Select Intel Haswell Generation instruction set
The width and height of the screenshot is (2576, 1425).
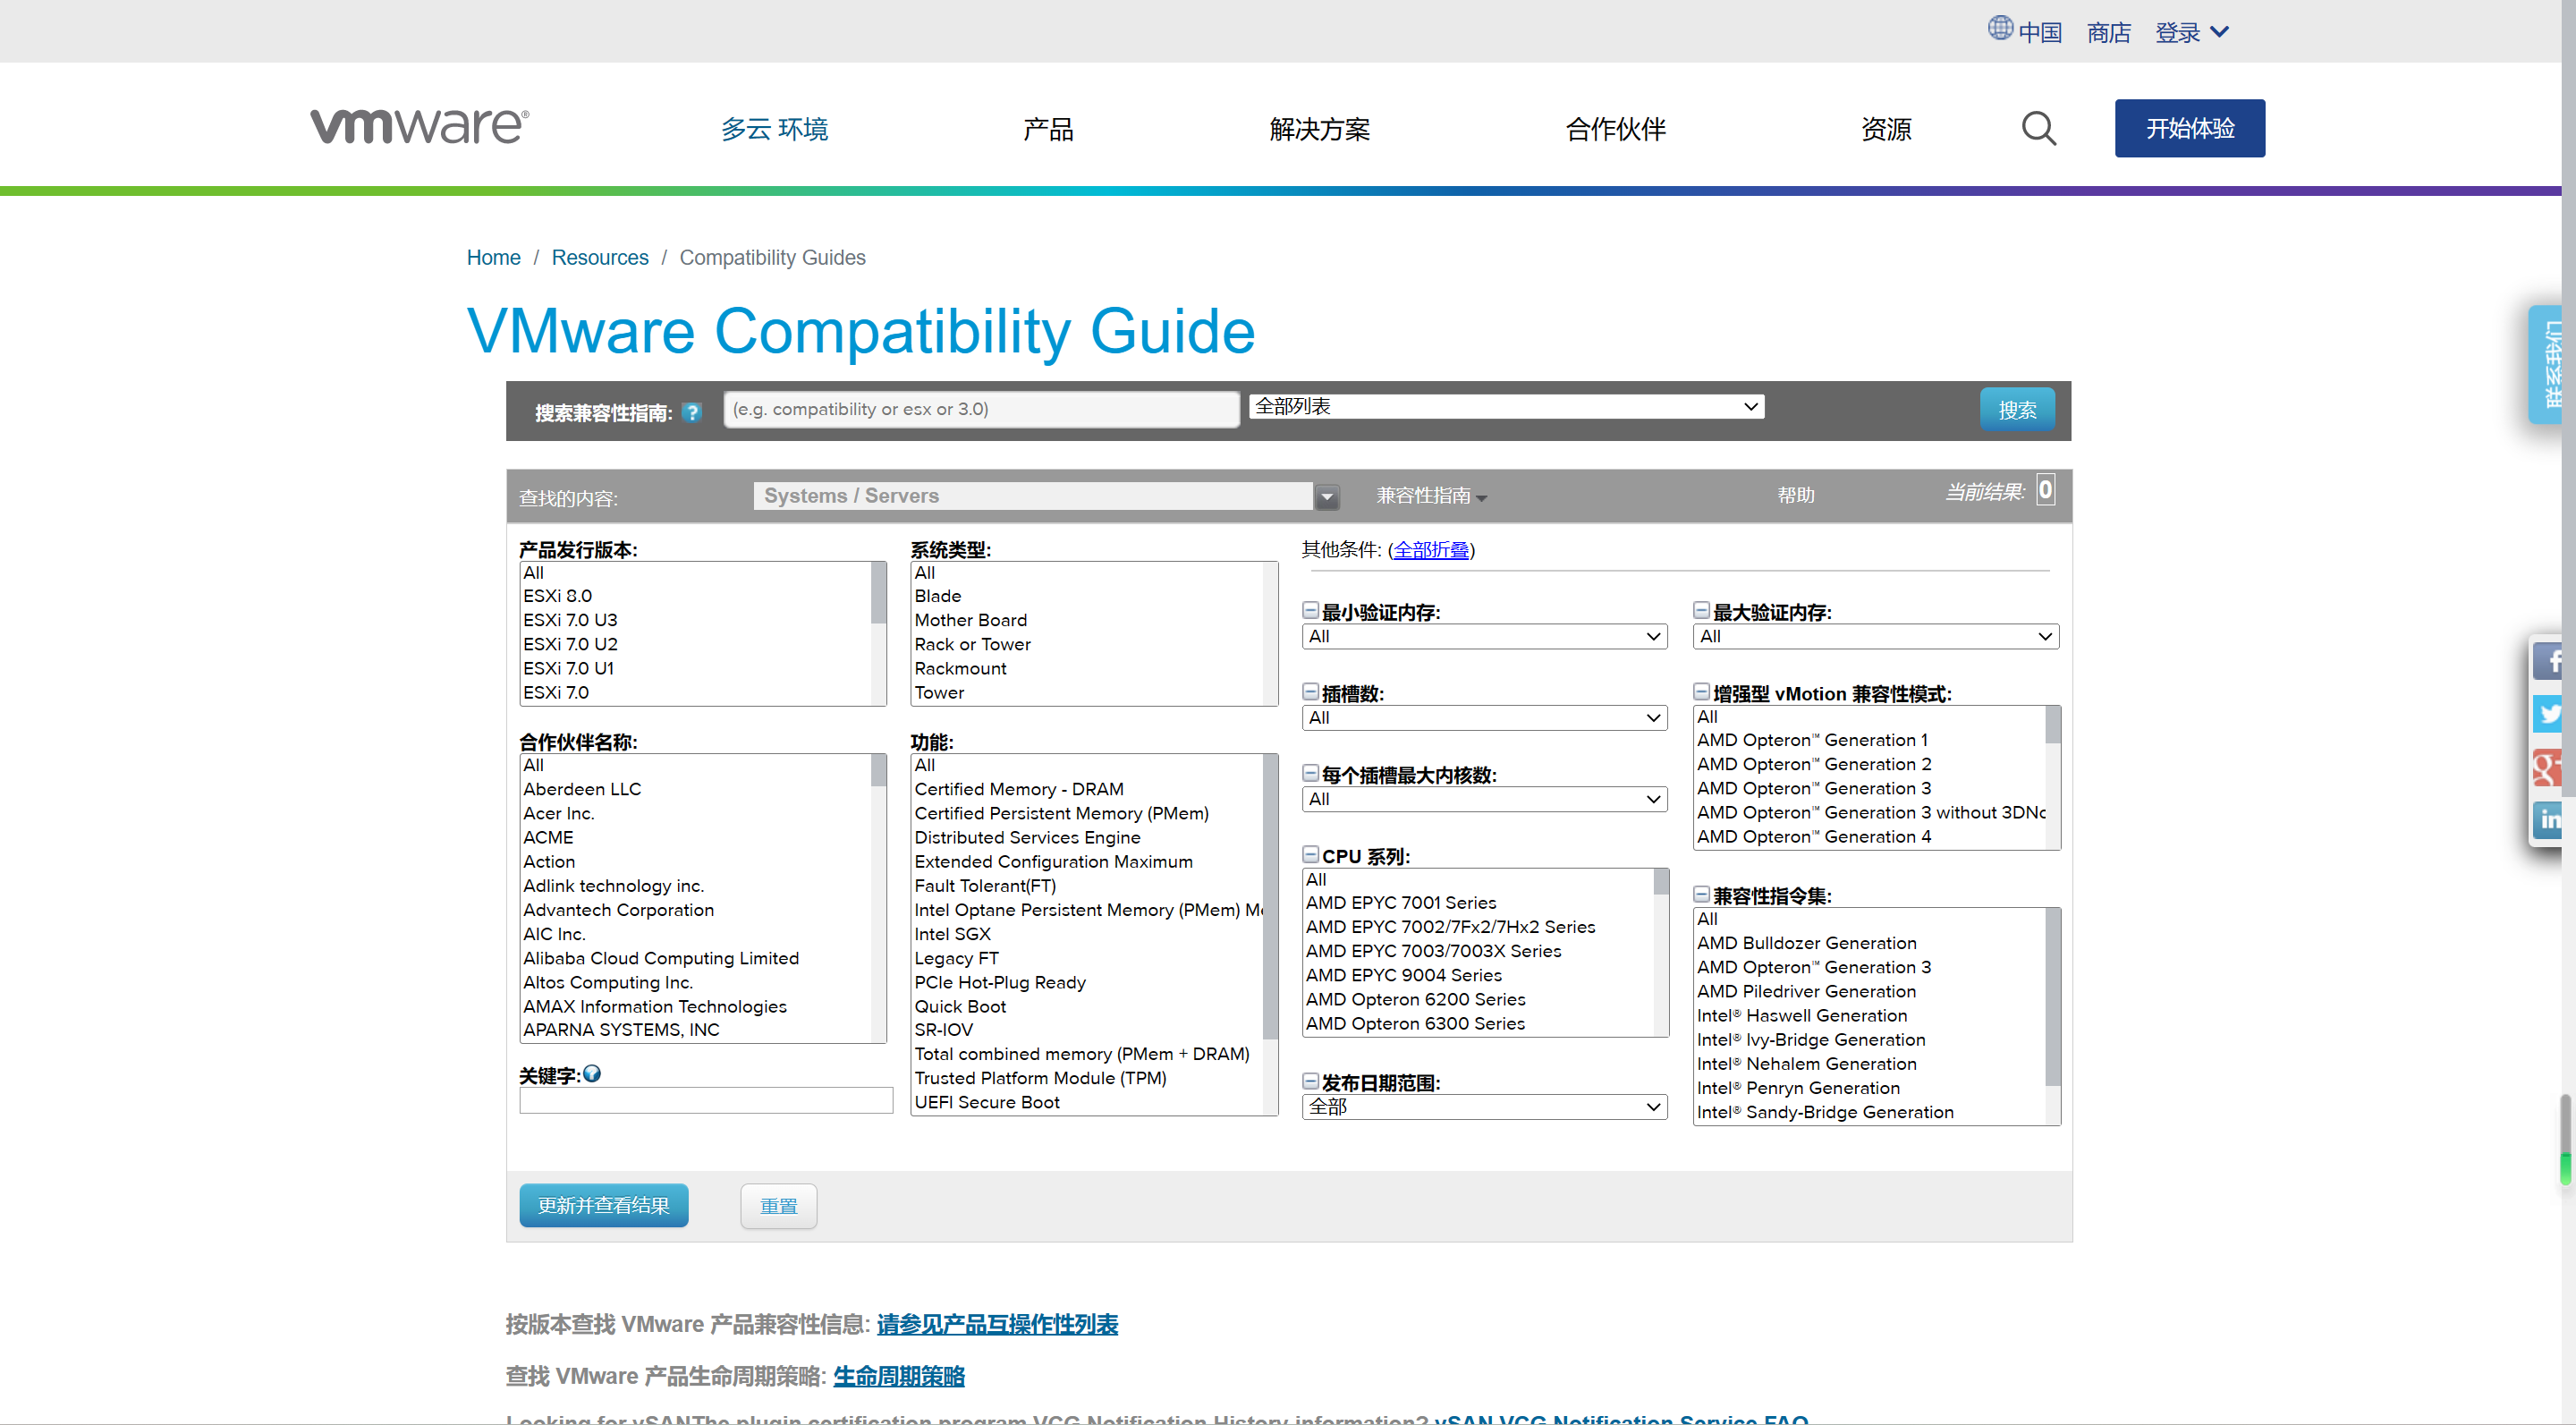[x=1869, y=1016]
